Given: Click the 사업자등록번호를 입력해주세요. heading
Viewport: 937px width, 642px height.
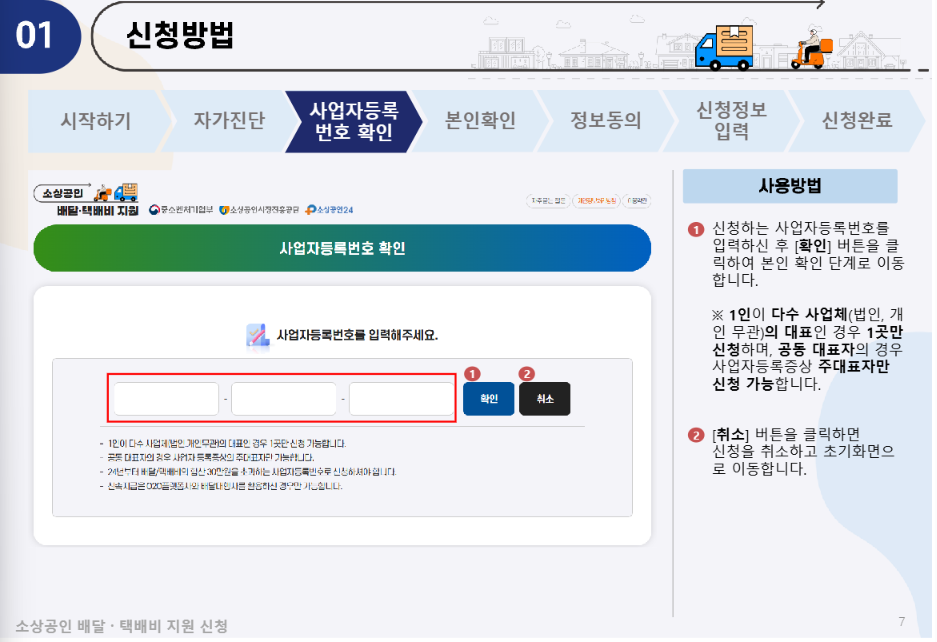Looking at the screenshot, I should pyautogui.click(x=357, y=335).
